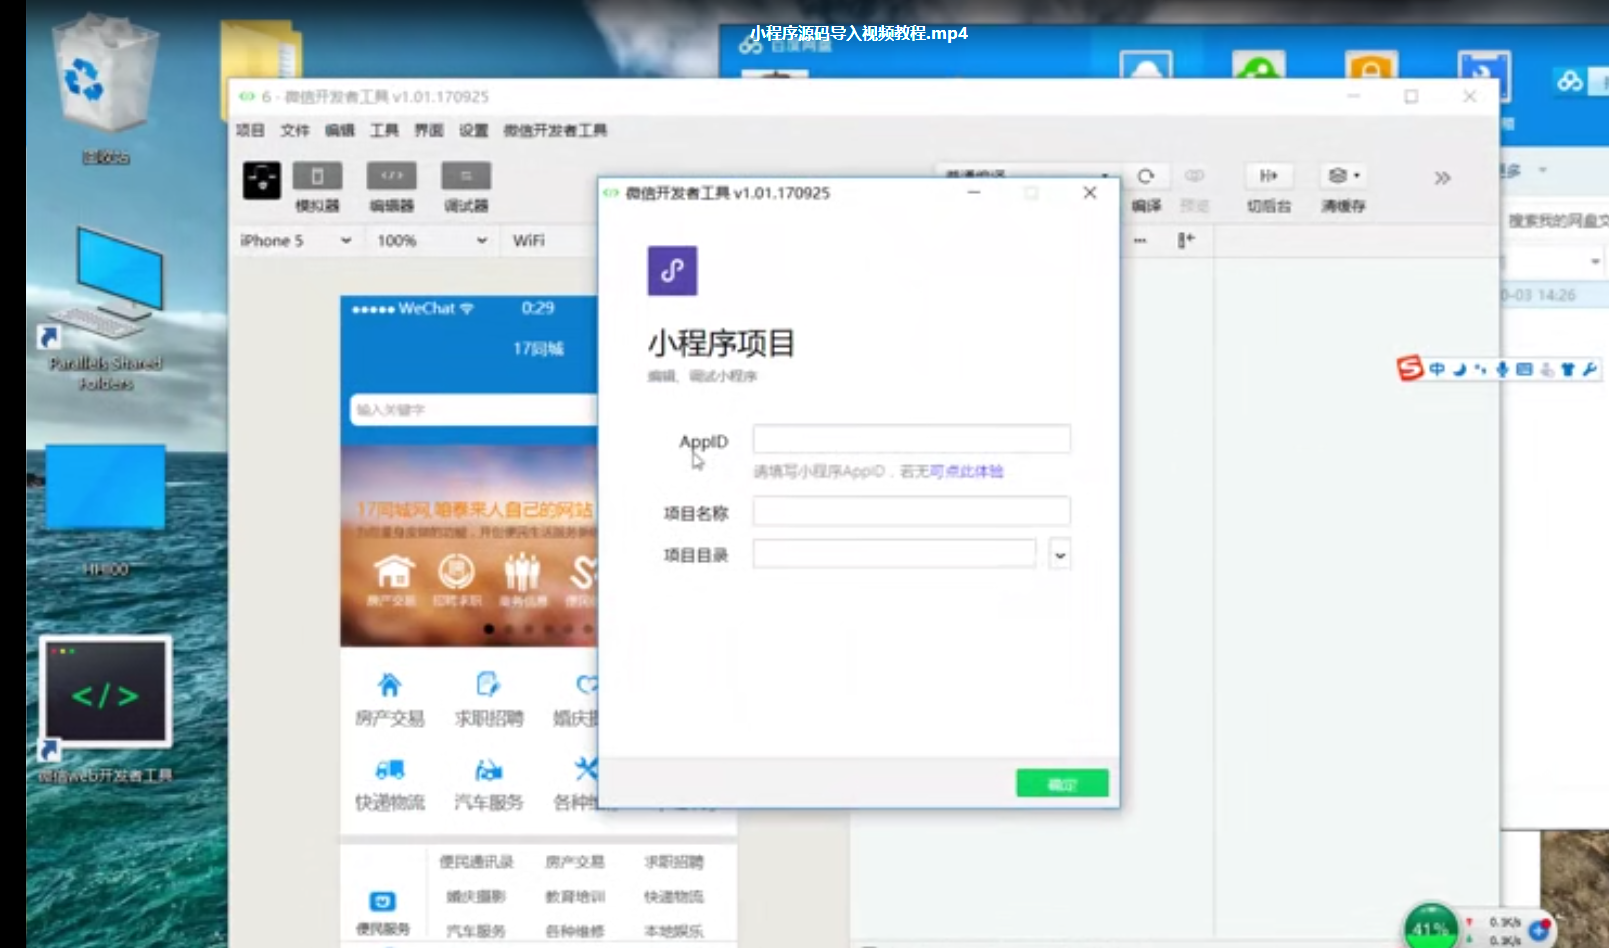Click the 各种维修 text link

coord(575,931)
